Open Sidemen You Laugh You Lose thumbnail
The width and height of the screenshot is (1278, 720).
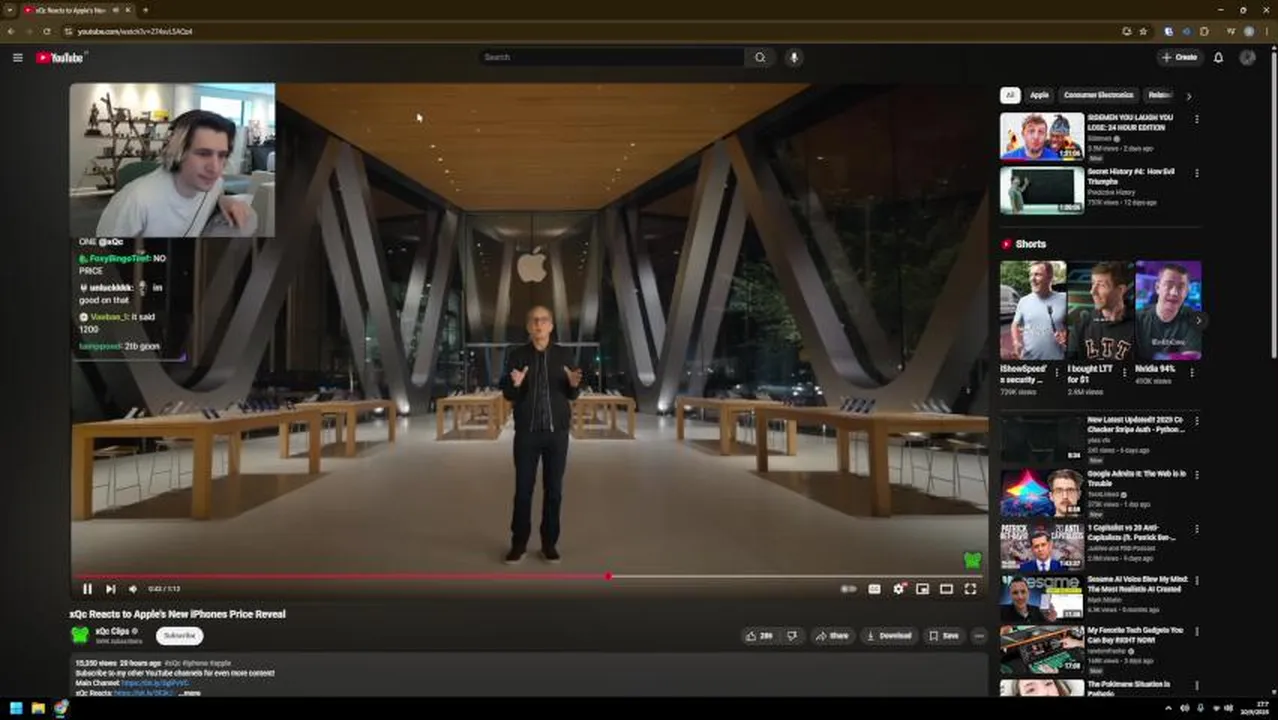1041,136
